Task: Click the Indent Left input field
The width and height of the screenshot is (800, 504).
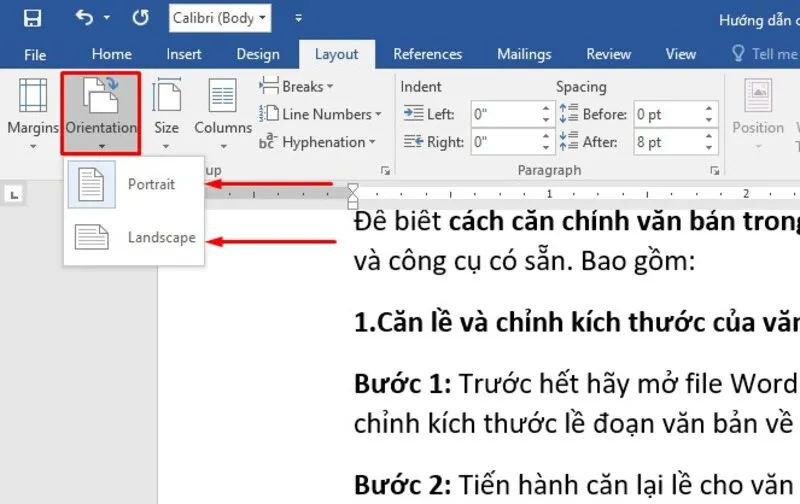Action: click(x=505, y=114)
